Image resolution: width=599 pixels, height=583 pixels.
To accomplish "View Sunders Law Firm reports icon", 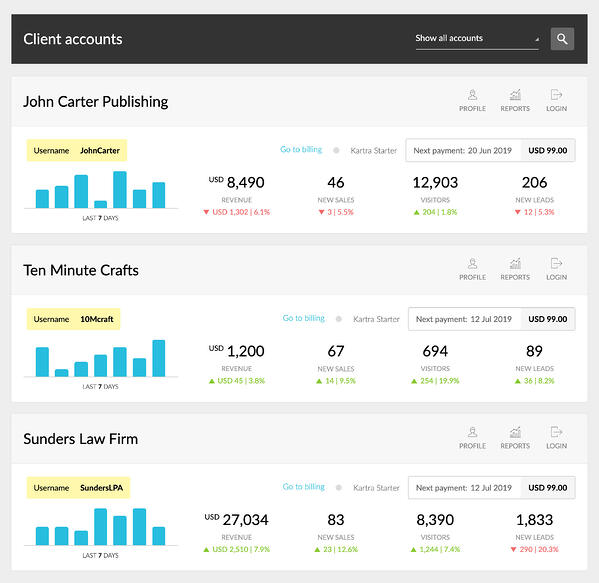I will coord(515,438).
